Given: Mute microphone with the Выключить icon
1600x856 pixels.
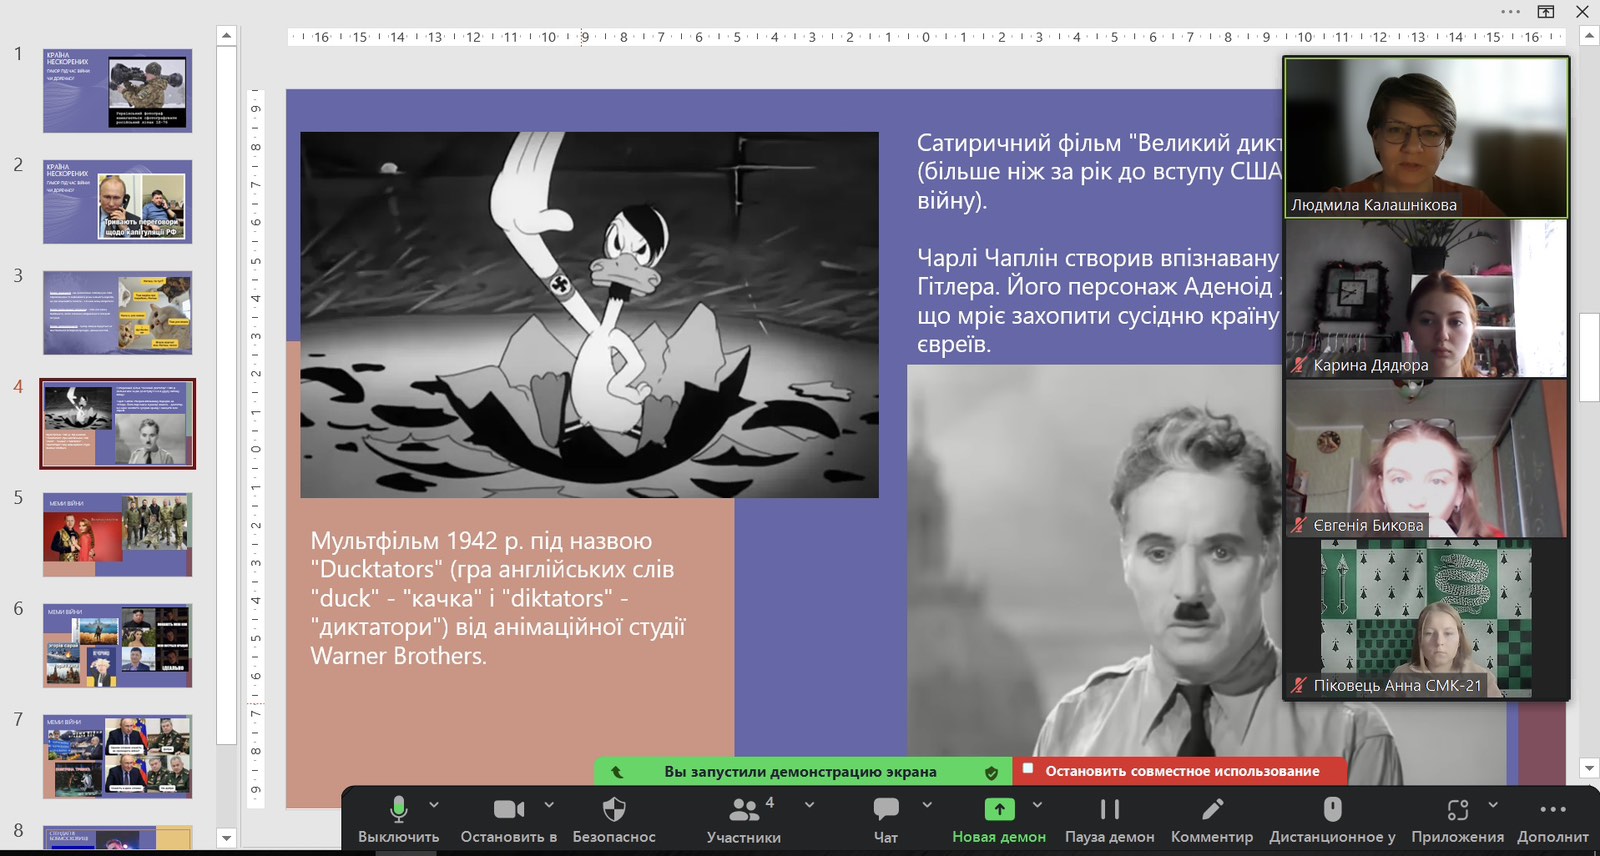Looking at the screenshot, I should (x=398, y=809).
